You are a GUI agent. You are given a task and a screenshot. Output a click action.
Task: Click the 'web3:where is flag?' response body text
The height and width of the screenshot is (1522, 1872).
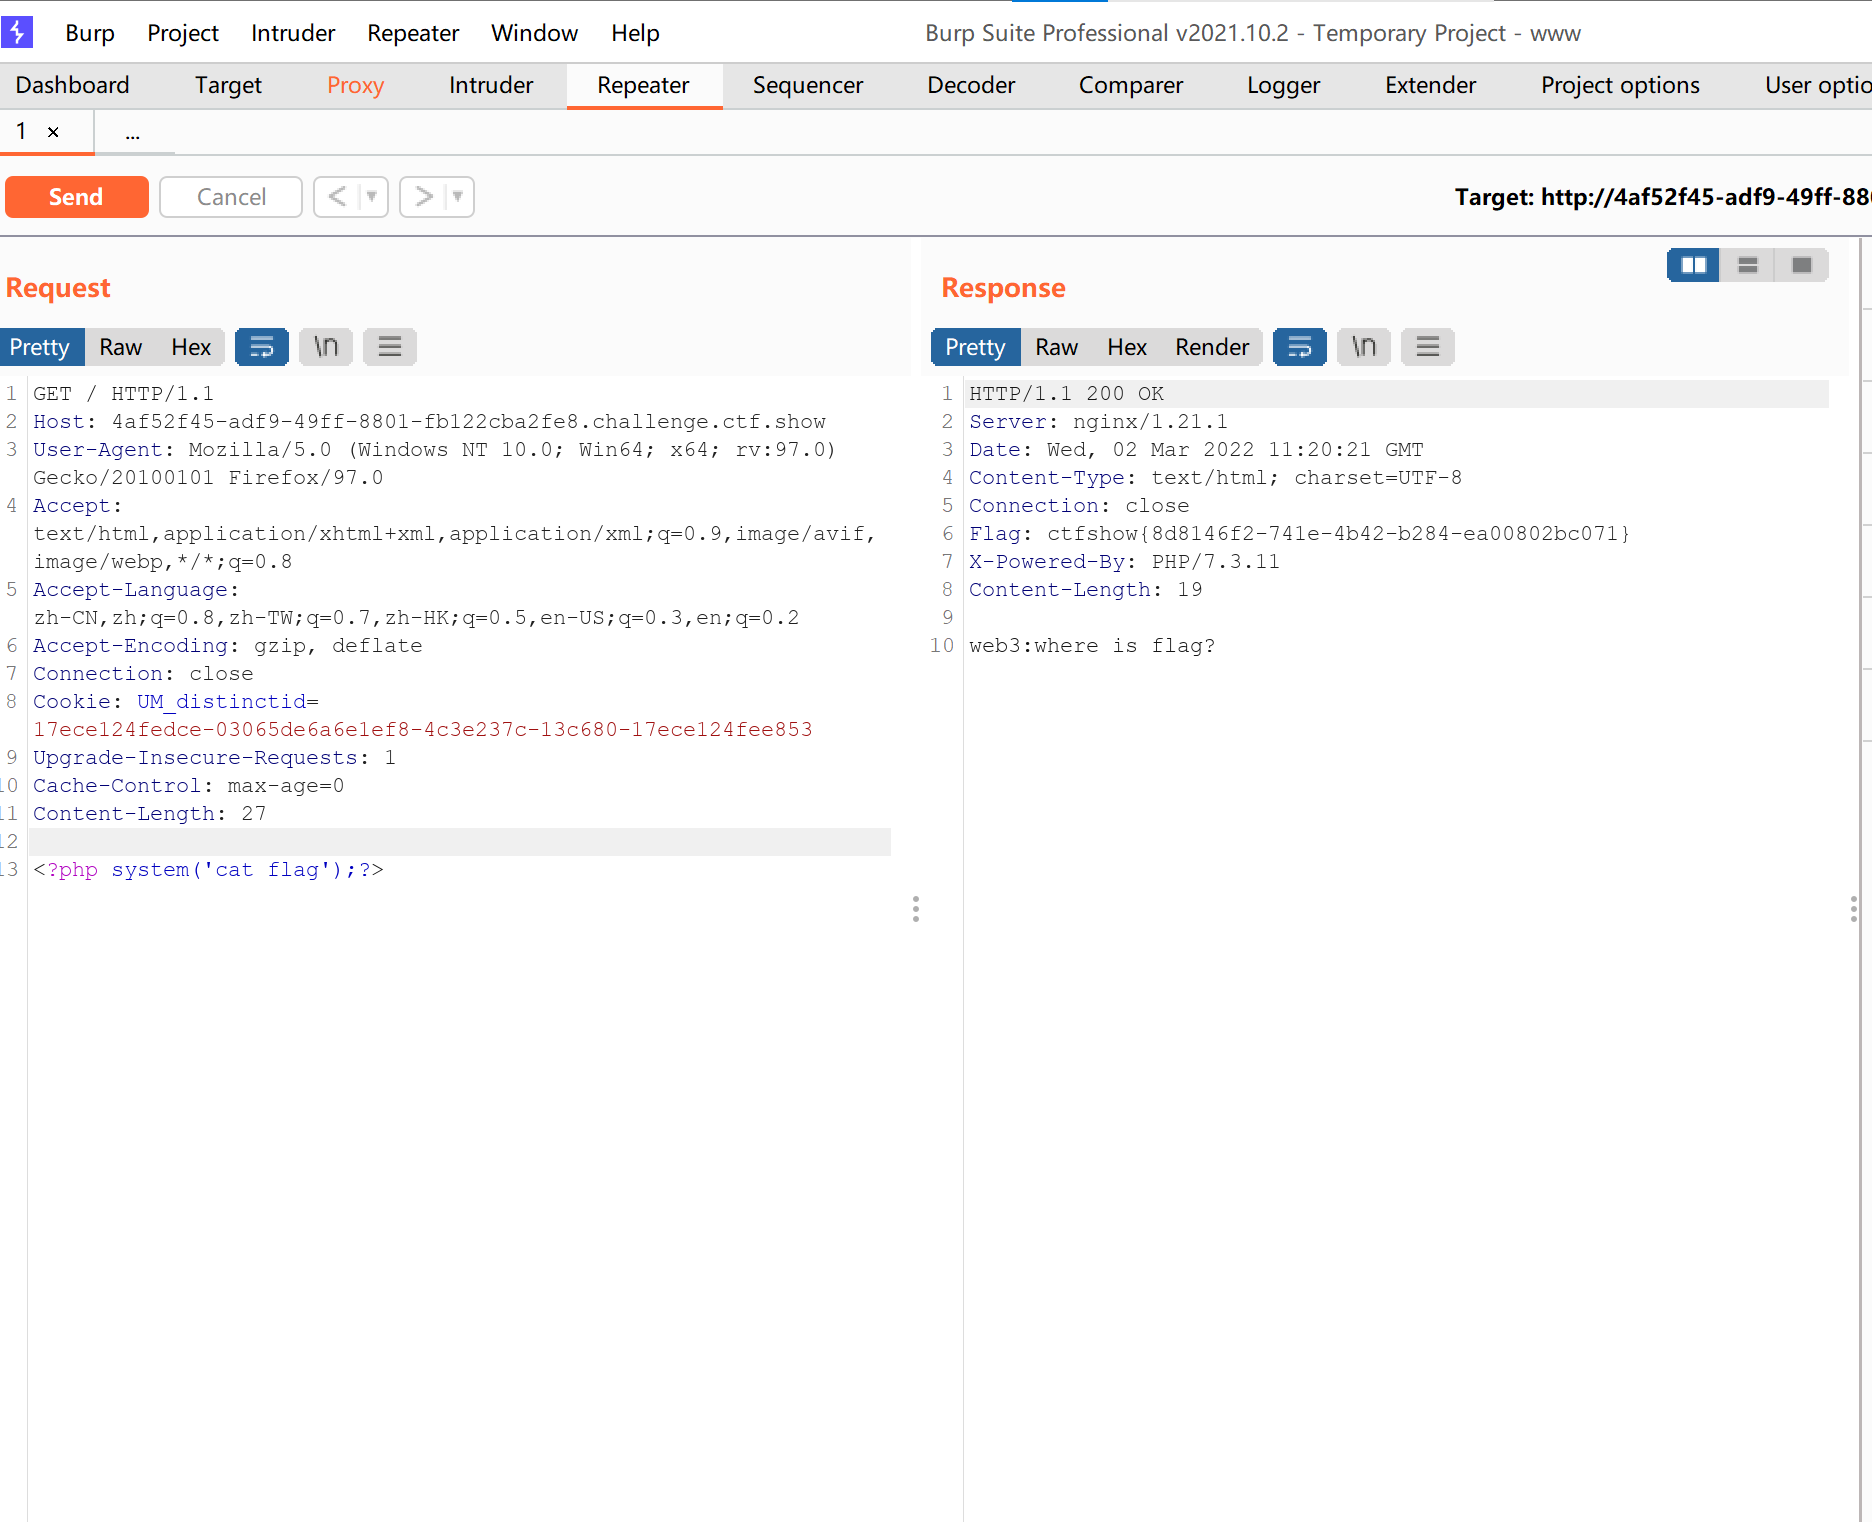(1092, 646)
